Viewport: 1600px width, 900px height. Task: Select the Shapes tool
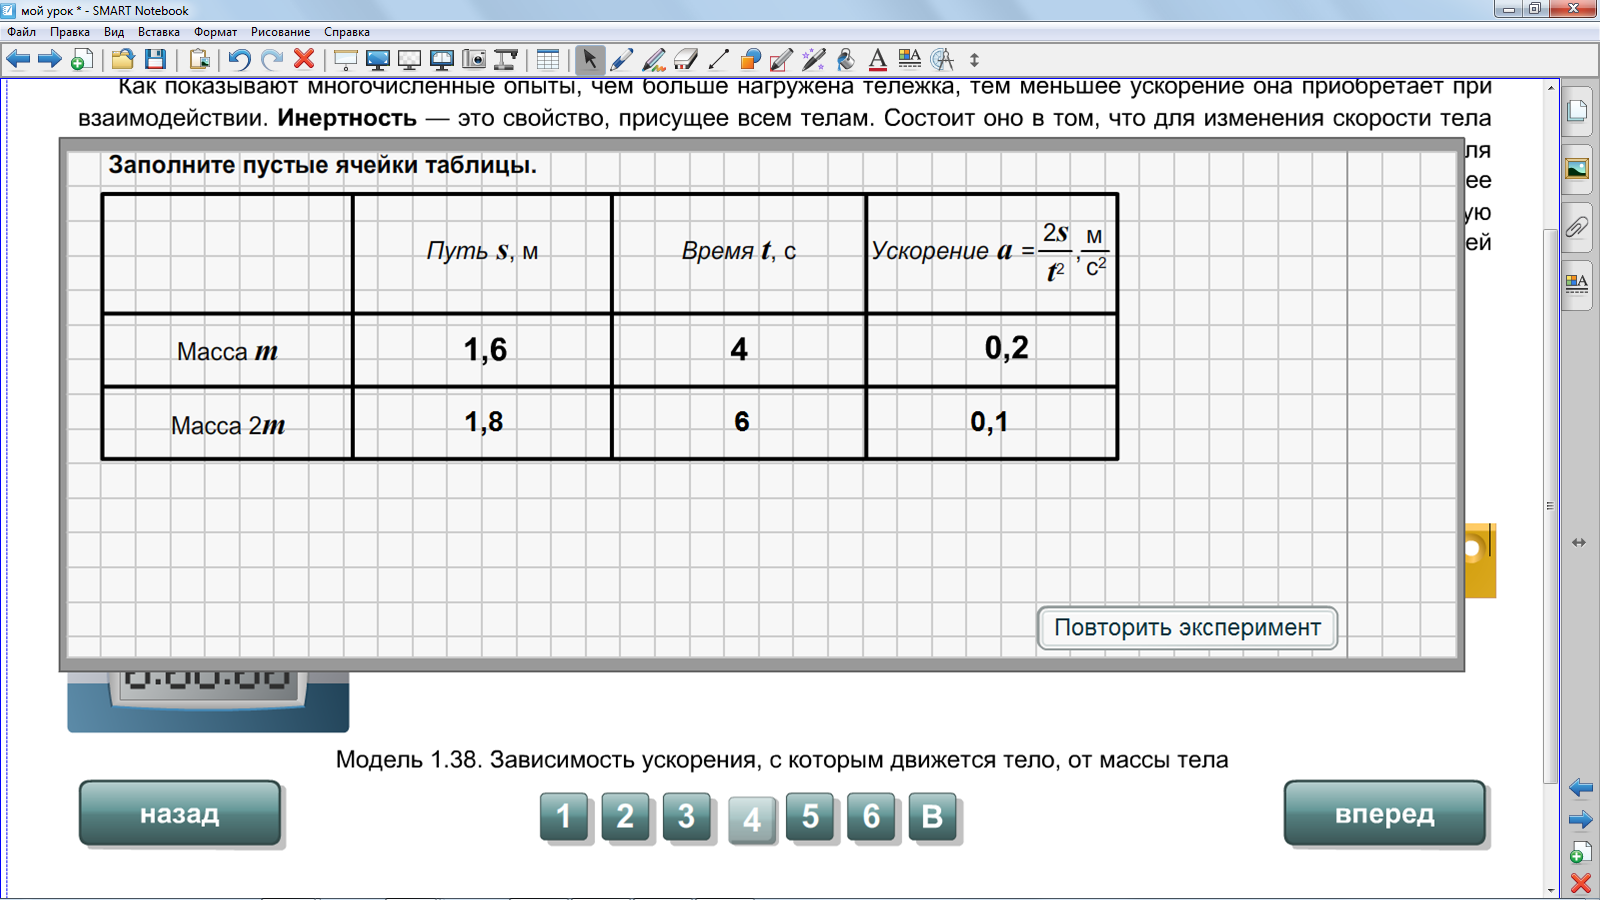point(750,60)
